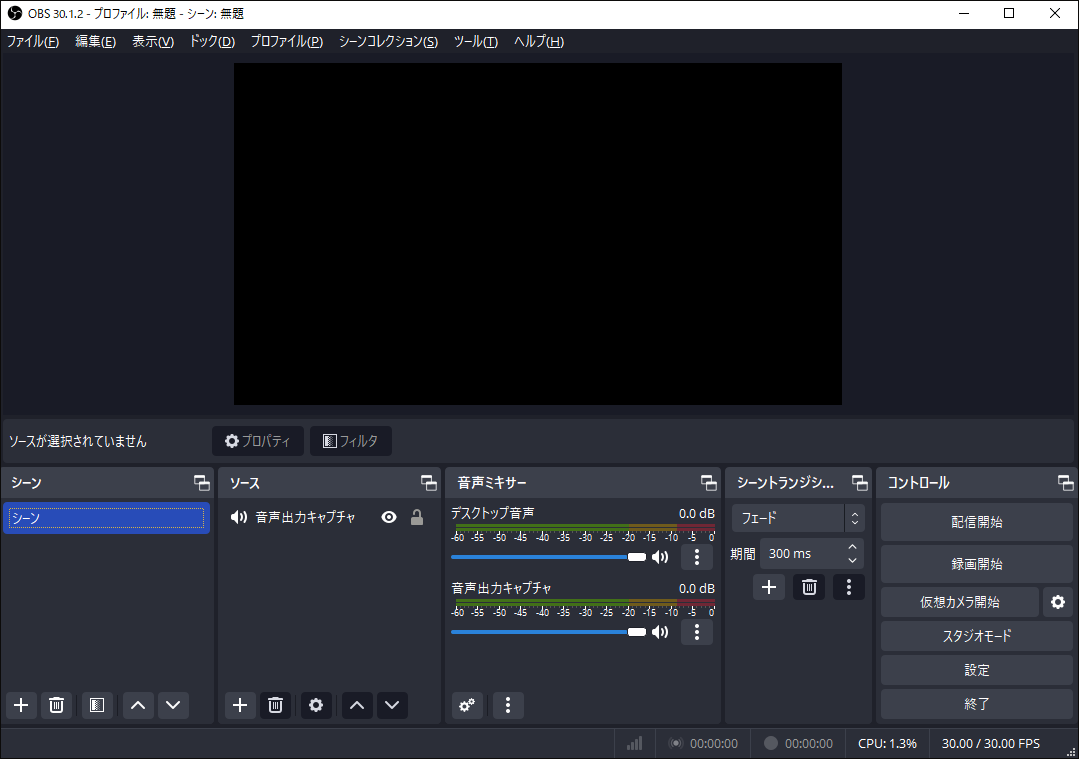1079x759 pixels.
Task: Increase the 期間 duration with up arrow
Action: pos(852,547)
